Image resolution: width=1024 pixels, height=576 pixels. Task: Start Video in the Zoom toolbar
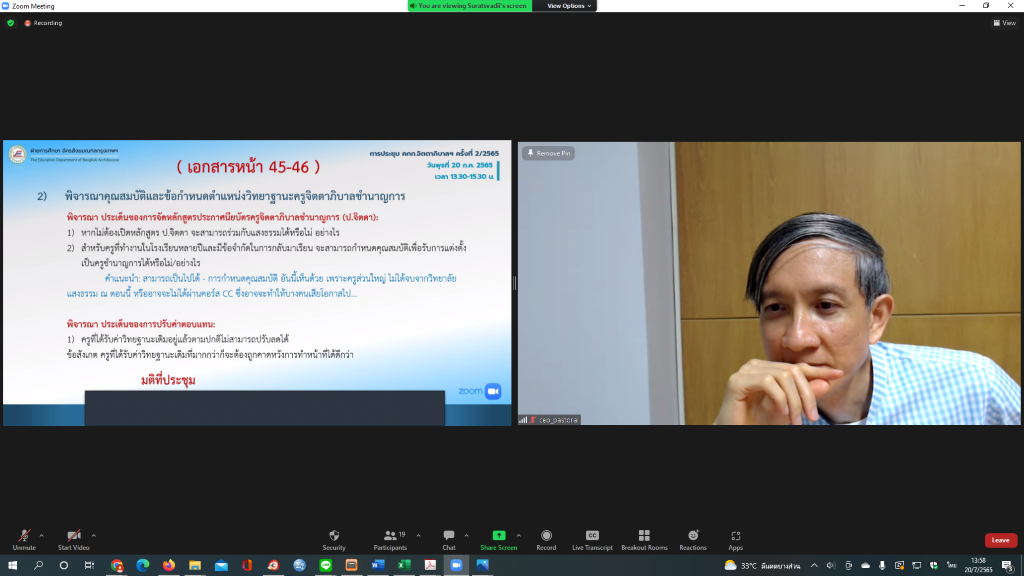pyautogui.click(x=73, y=539)
